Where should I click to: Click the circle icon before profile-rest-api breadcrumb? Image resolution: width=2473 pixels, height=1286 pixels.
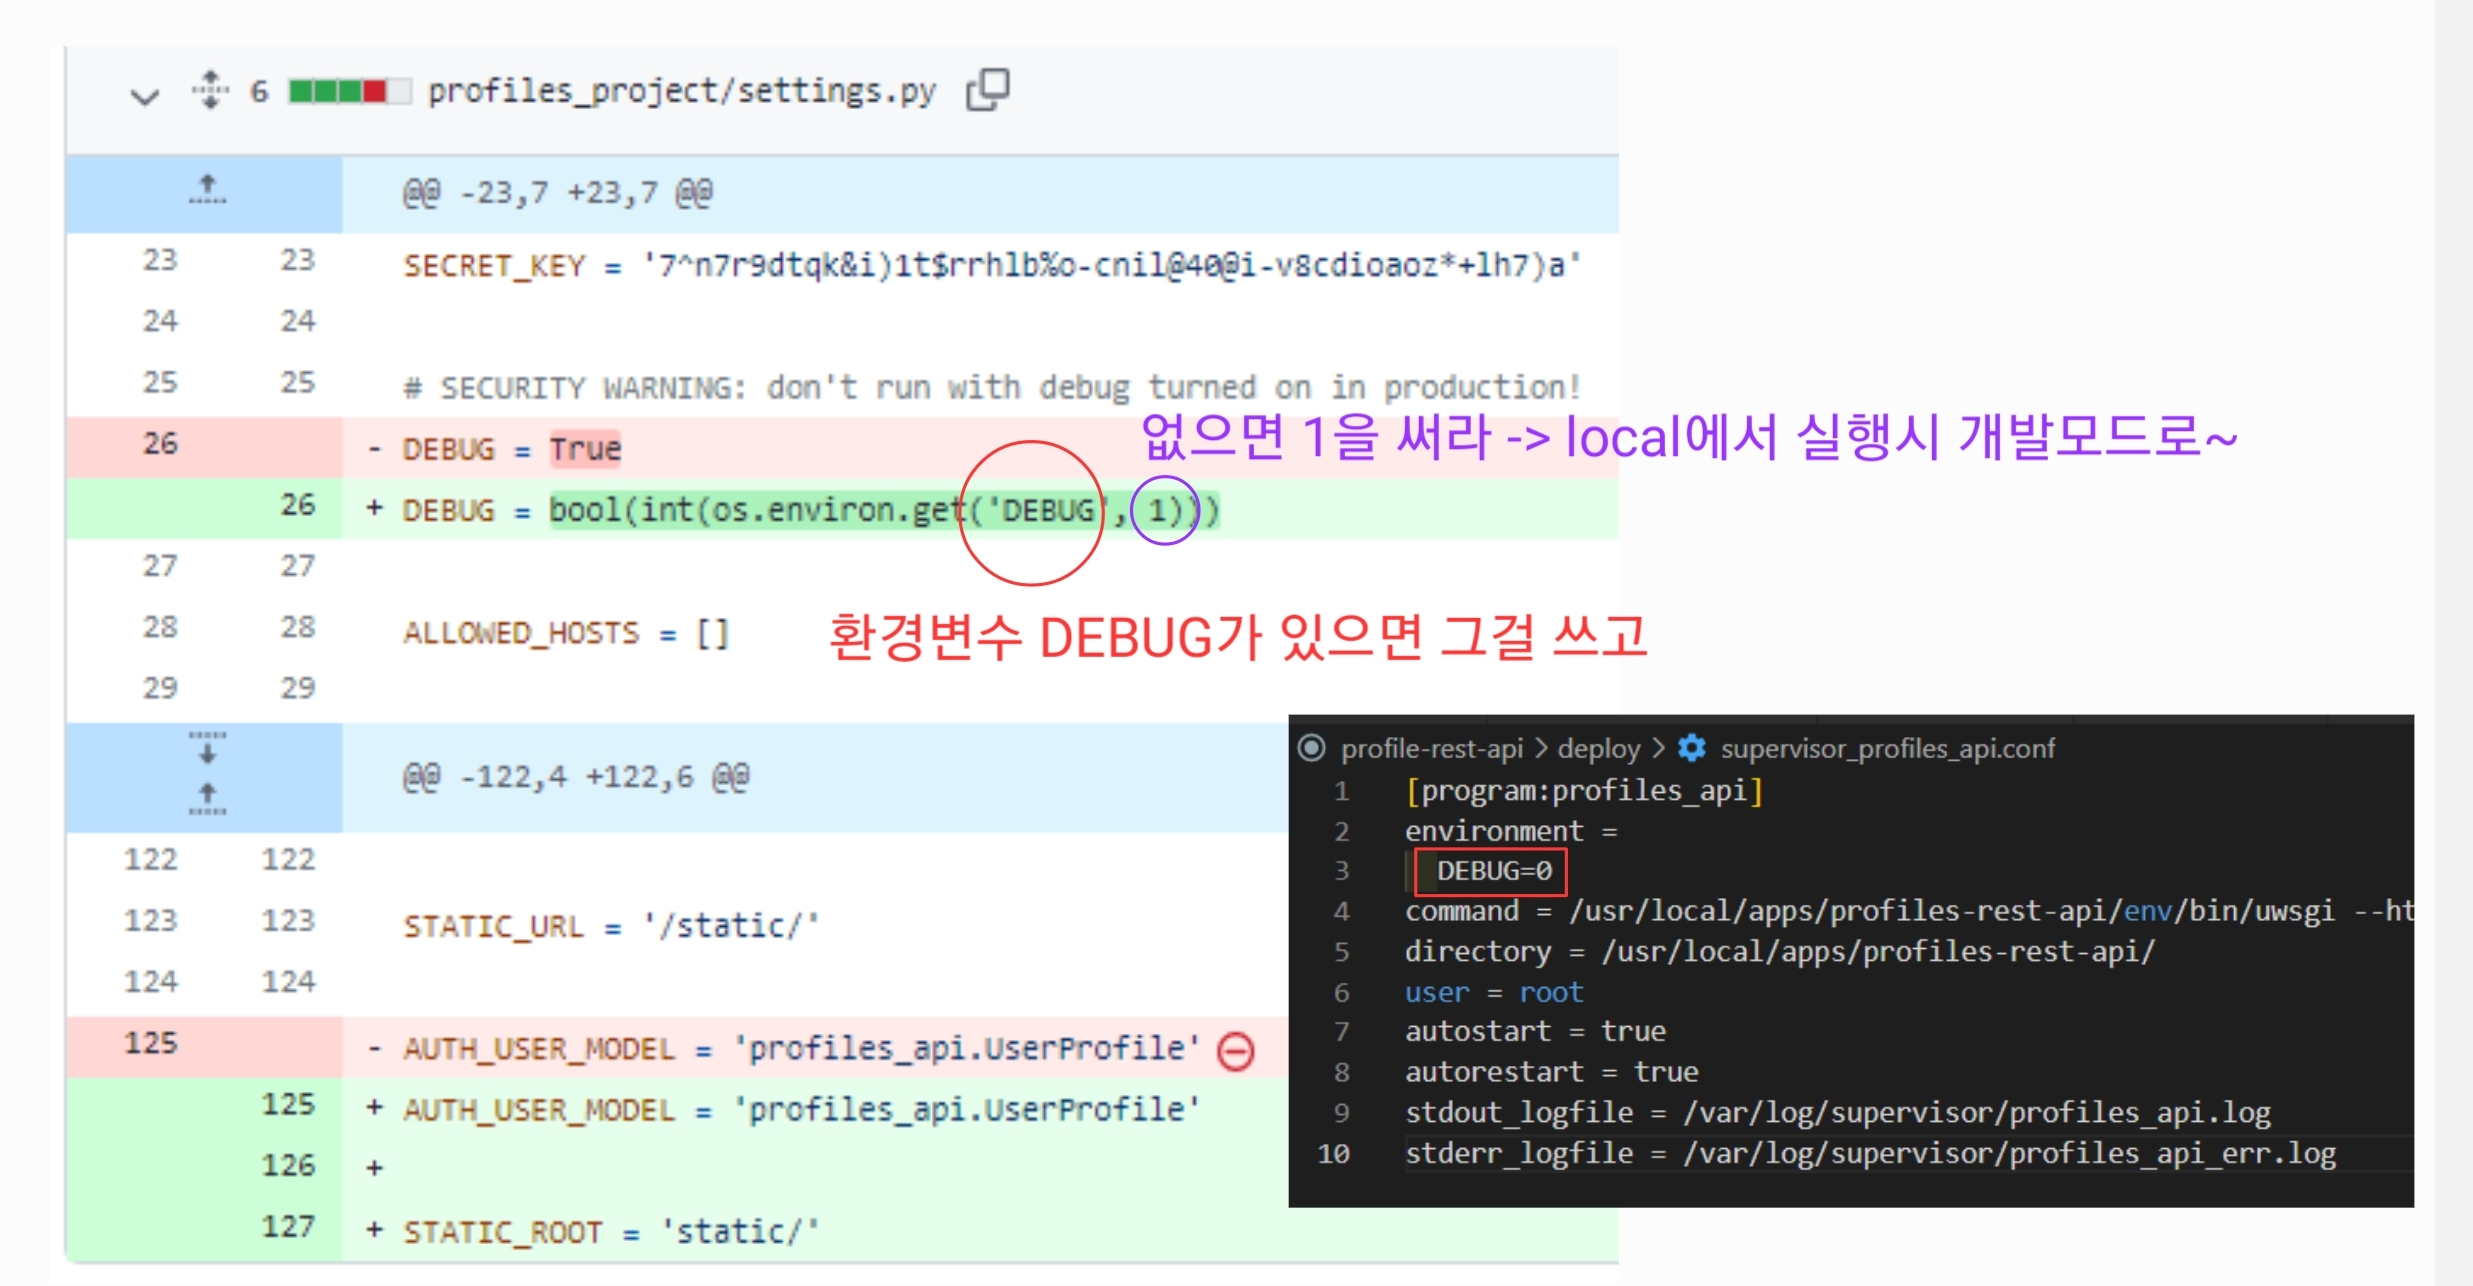(x=1311, y=748)
